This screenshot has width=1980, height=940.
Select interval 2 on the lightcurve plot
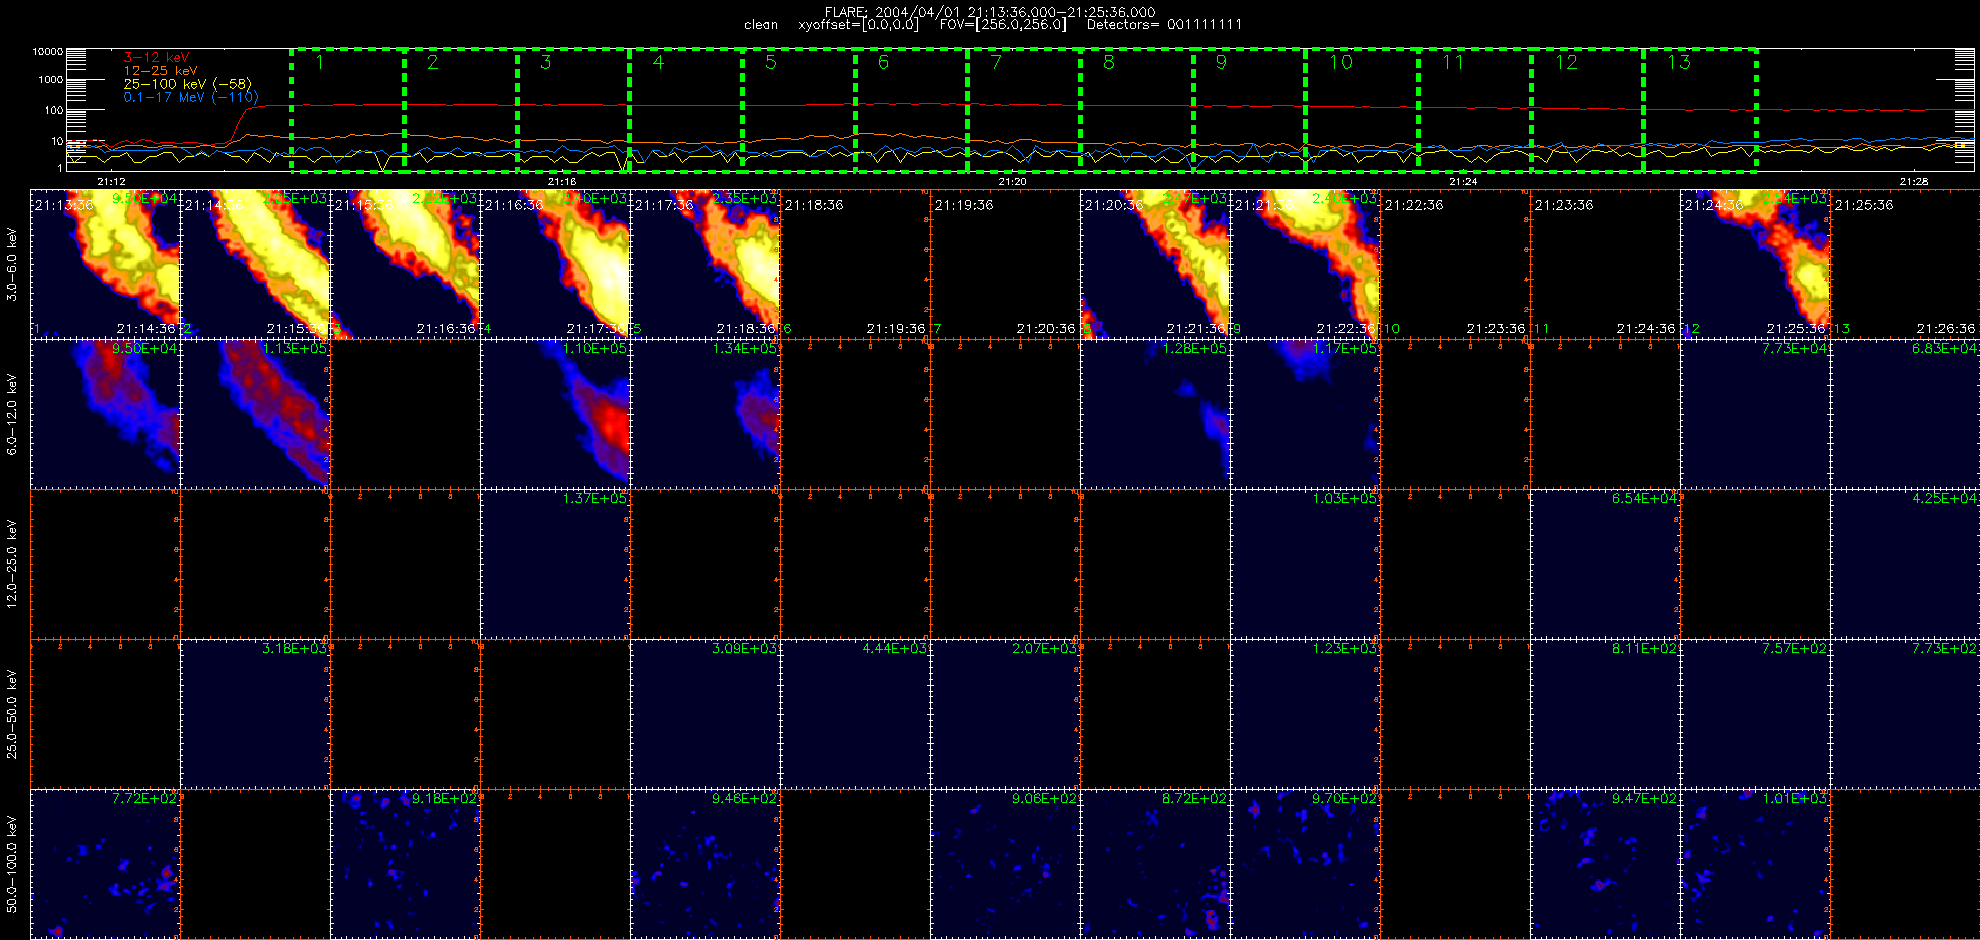461,110
